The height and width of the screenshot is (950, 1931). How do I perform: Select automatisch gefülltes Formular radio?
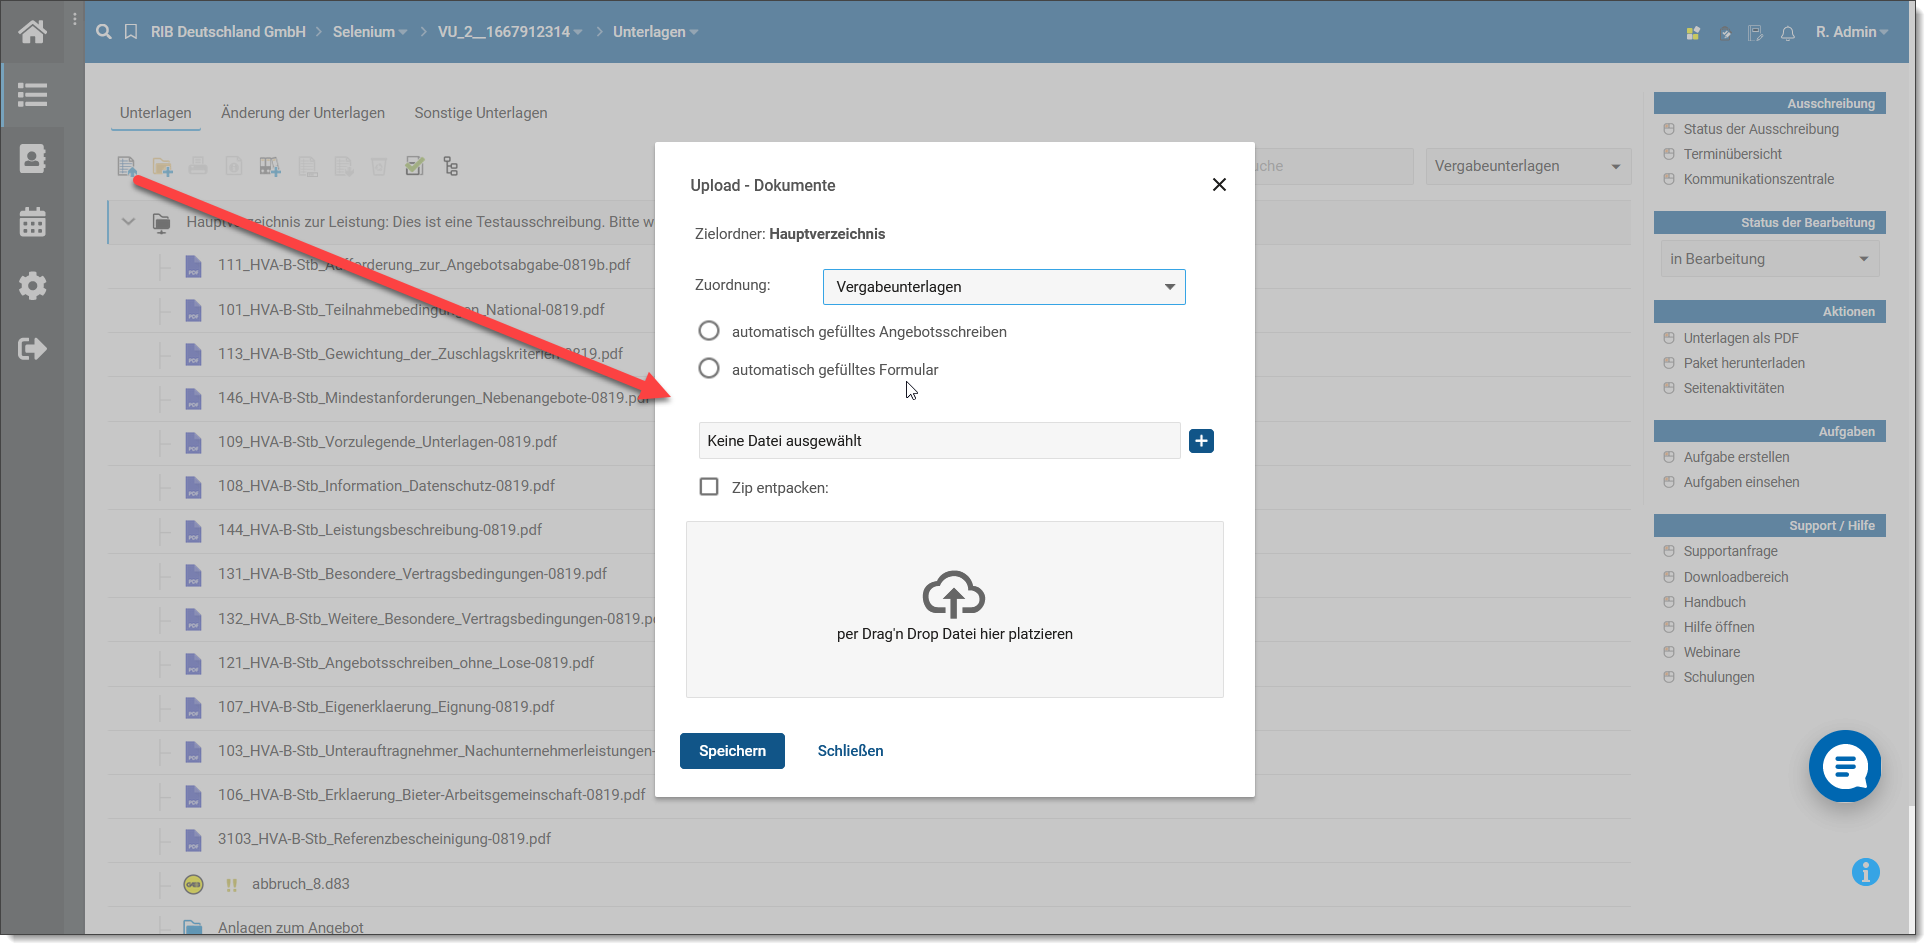(709, 369)
